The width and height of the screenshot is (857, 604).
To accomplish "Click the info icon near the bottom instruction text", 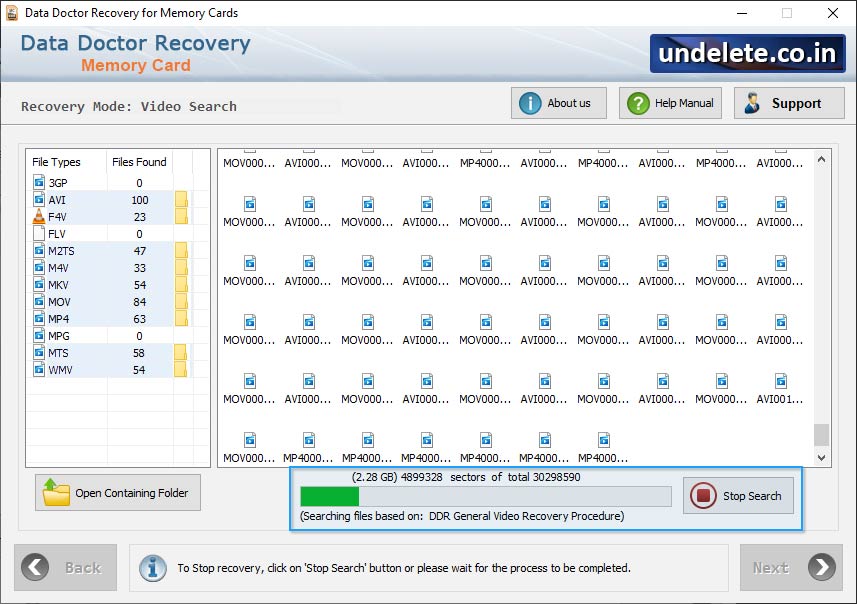I will click(153, 568).
